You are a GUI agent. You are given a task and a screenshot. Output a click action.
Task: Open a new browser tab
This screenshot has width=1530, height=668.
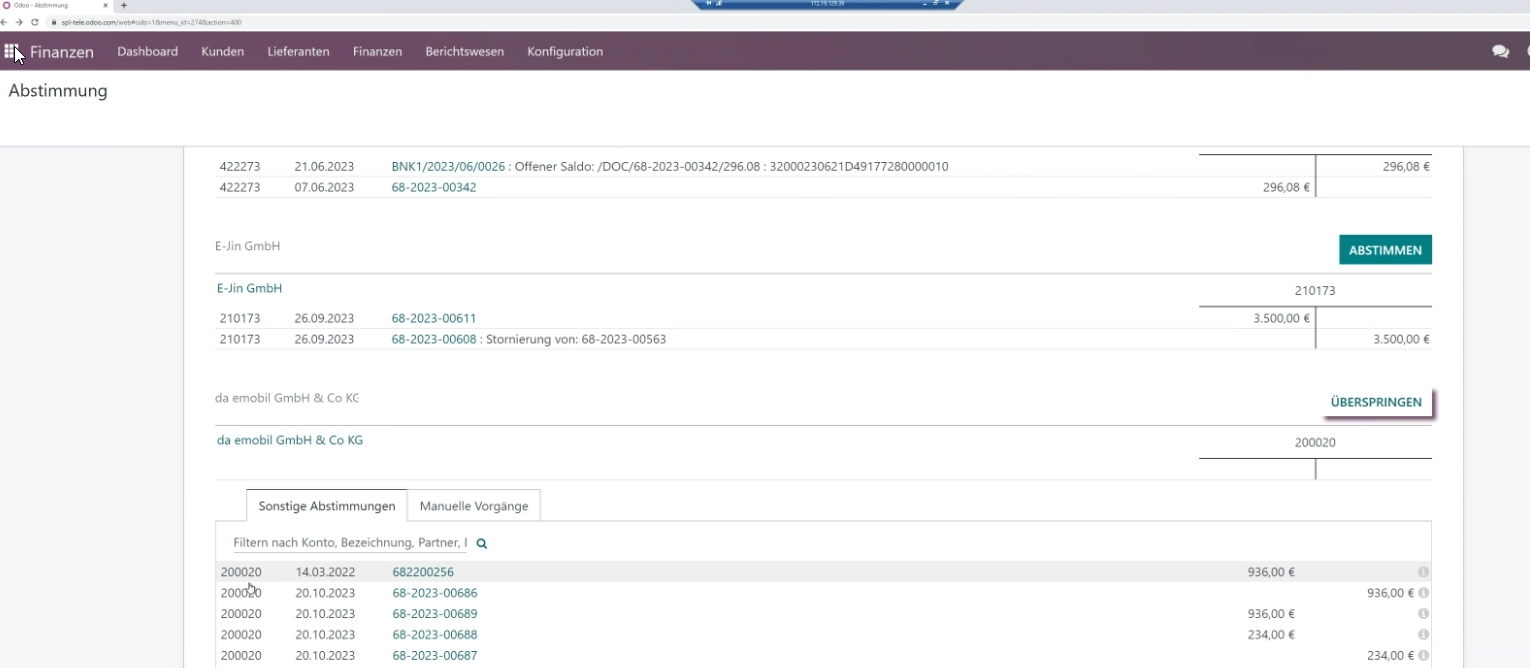[124, 5]
